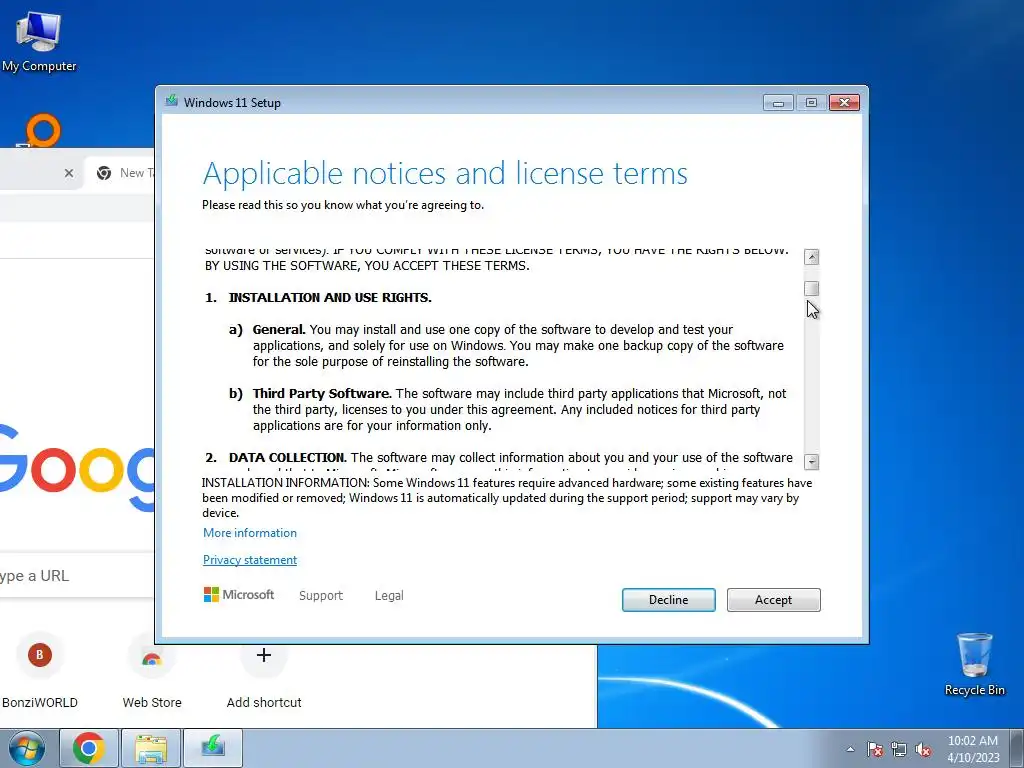Open the Support link in Setup

click(x=321, y=596)
